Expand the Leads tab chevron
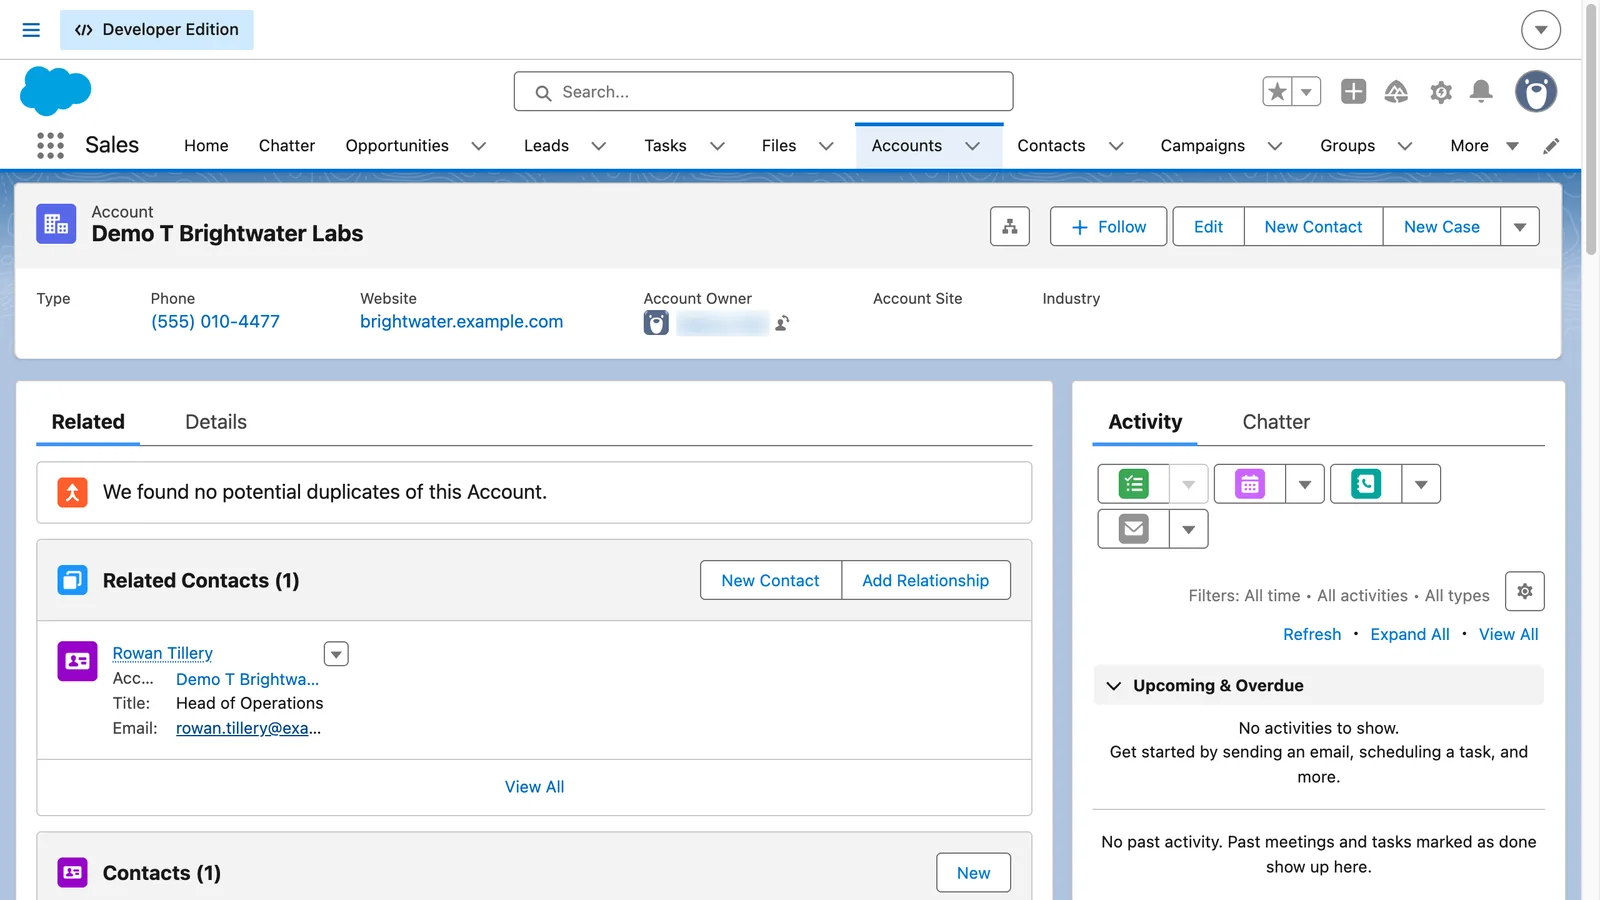 [x=599, y=146]
